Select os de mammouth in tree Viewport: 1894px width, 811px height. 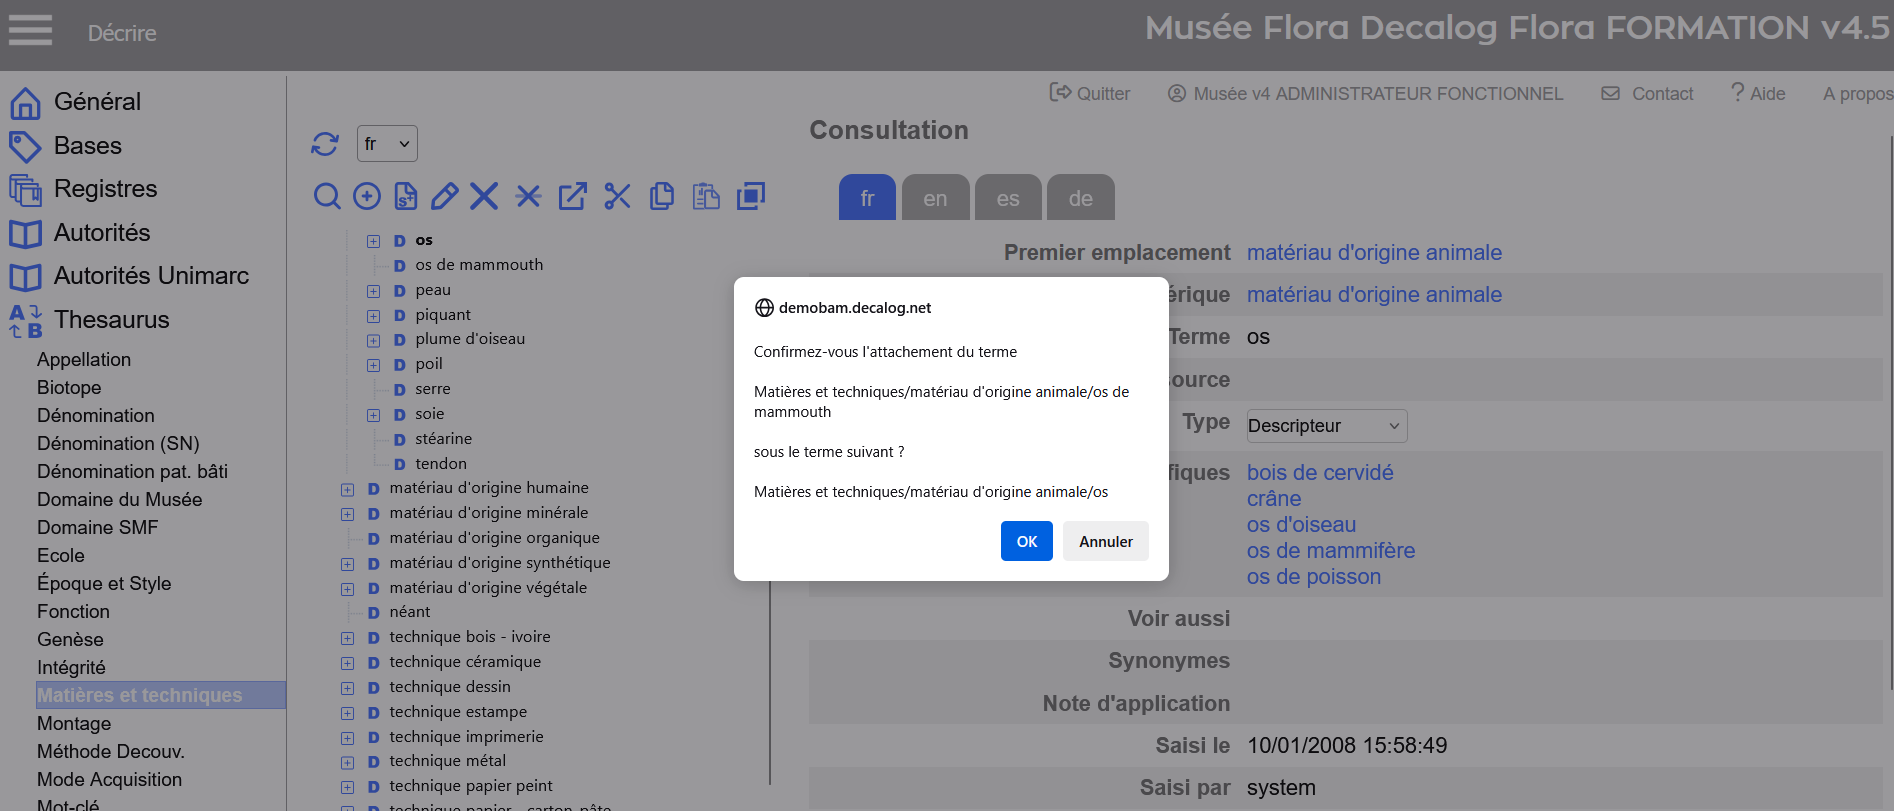click(479, 265)
